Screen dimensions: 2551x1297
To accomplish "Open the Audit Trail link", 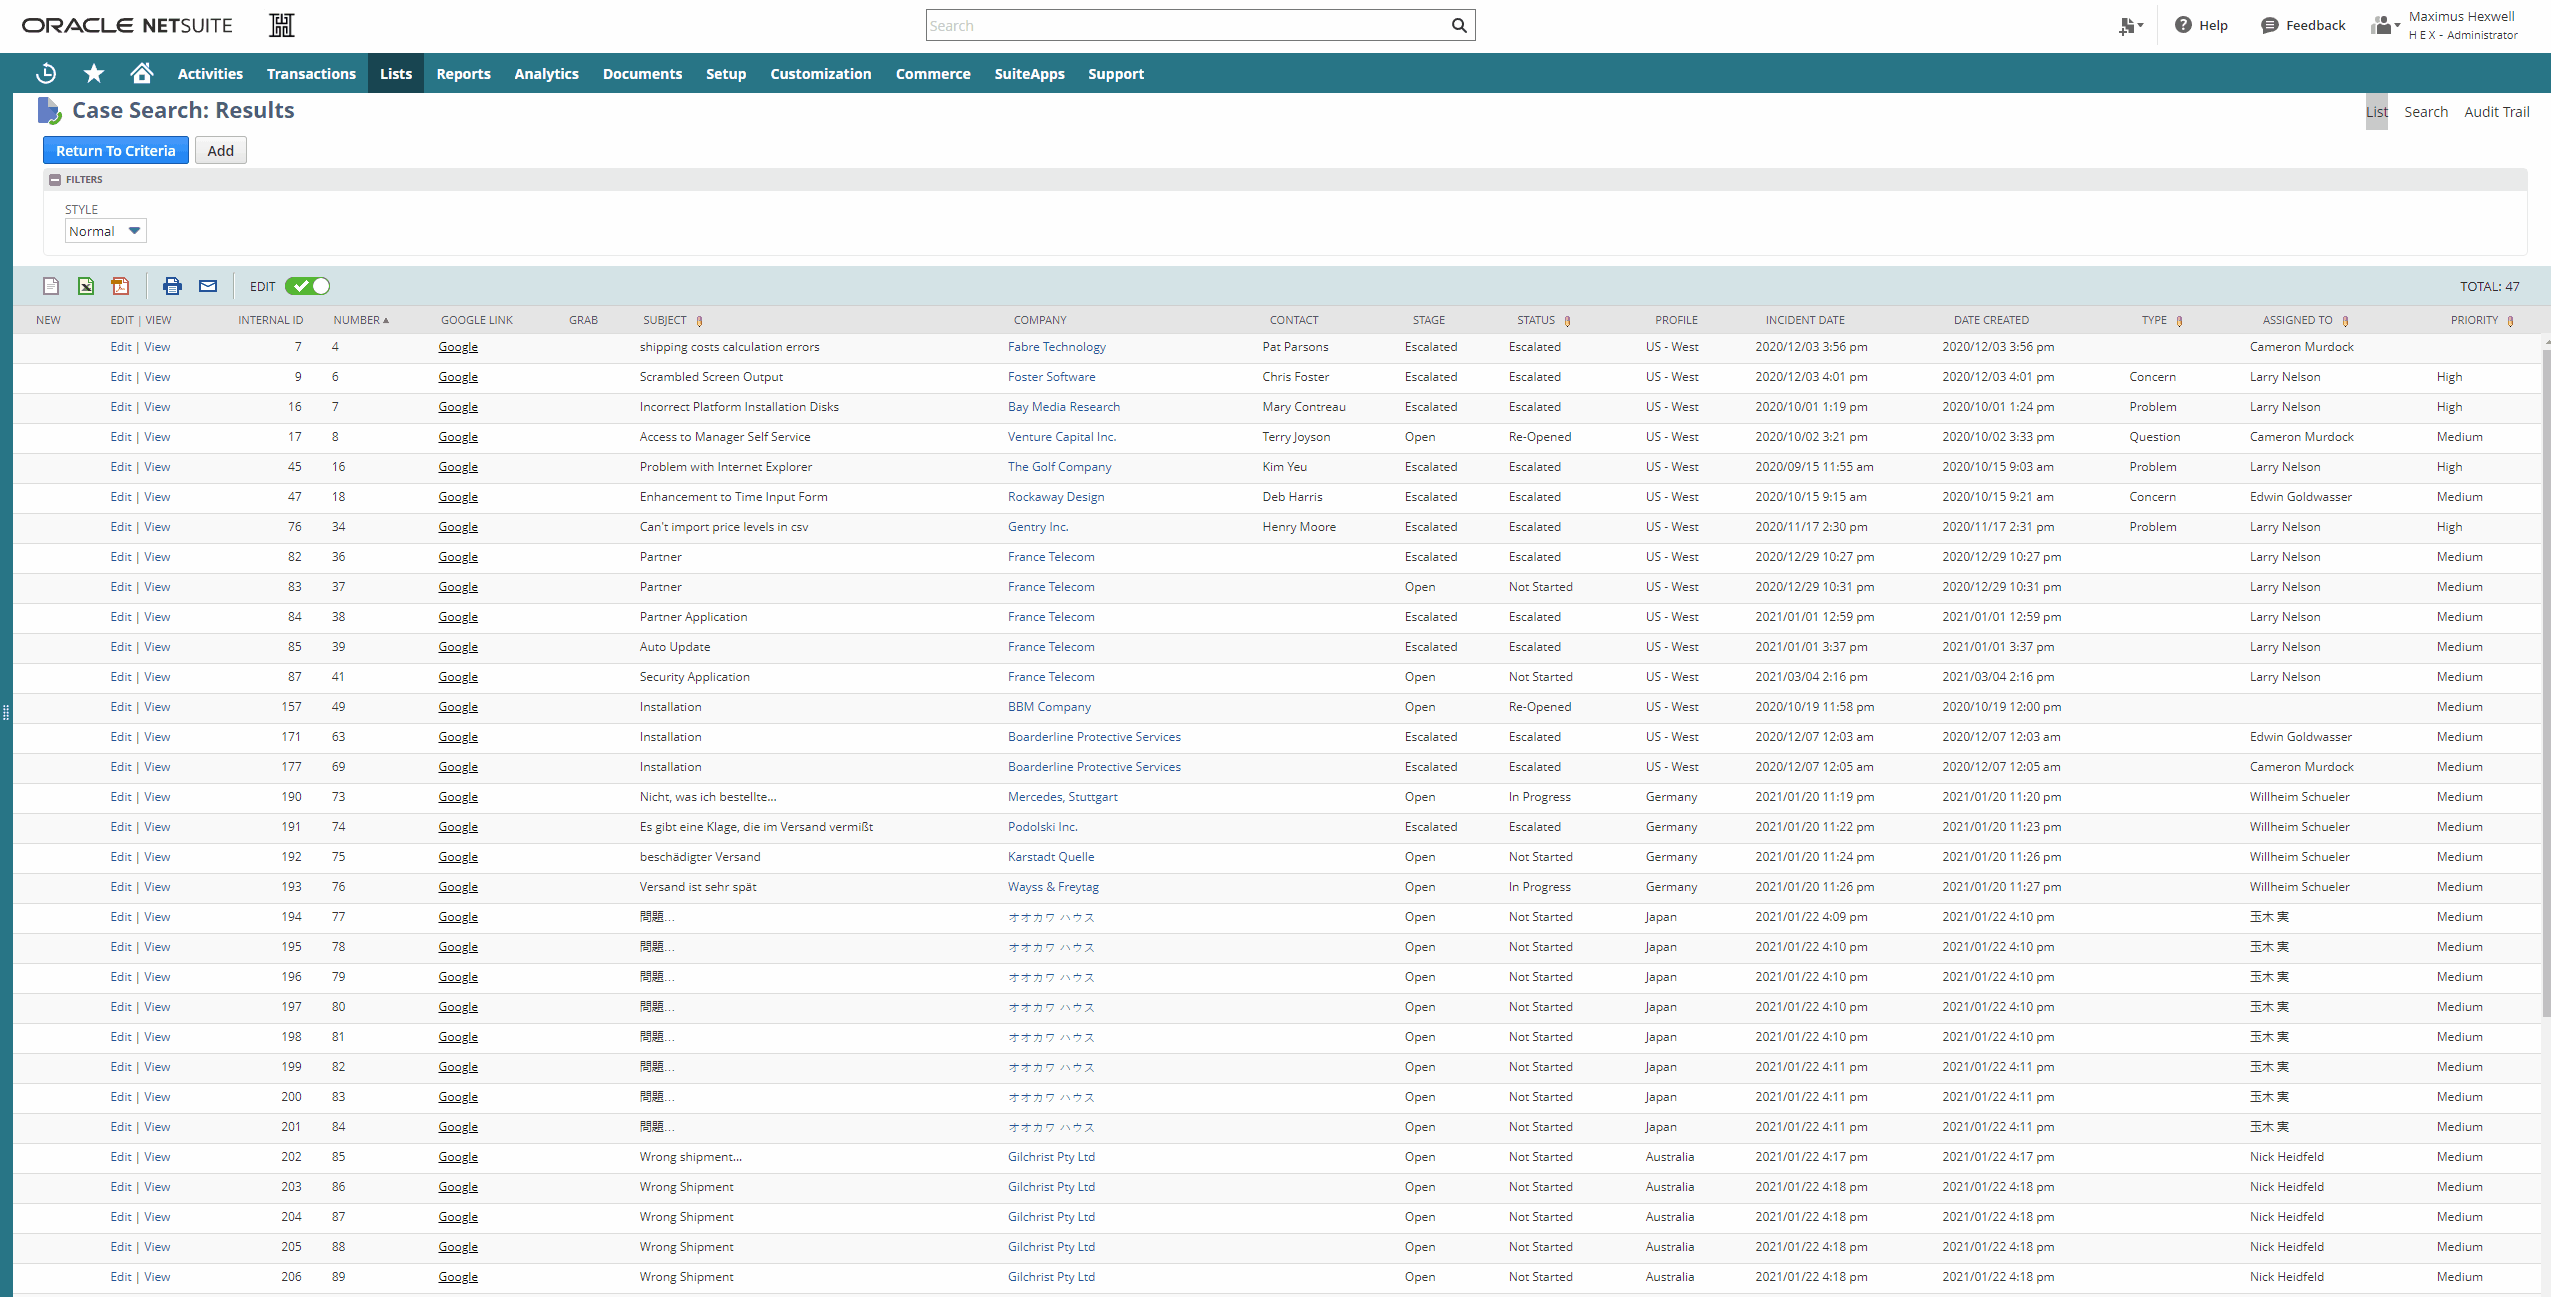I will tap(2496, 112).
